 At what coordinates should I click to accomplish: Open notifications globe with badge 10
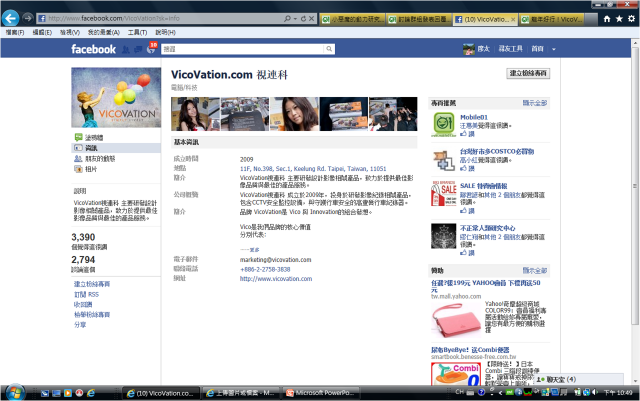tap(151, 48)
